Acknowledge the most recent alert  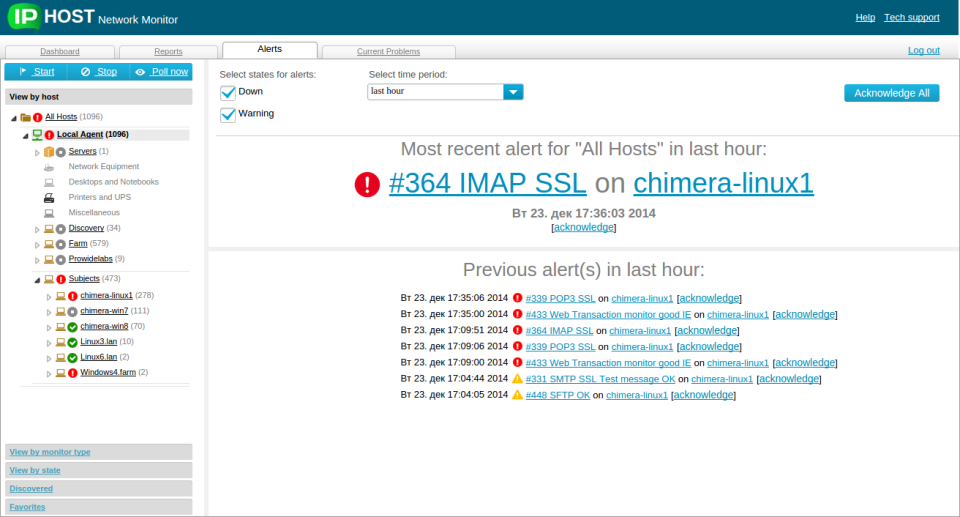coord(583,227)
